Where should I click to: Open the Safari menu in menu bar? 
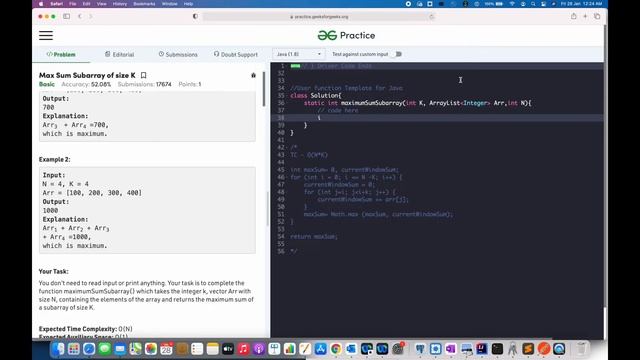[x=57, y=4]
